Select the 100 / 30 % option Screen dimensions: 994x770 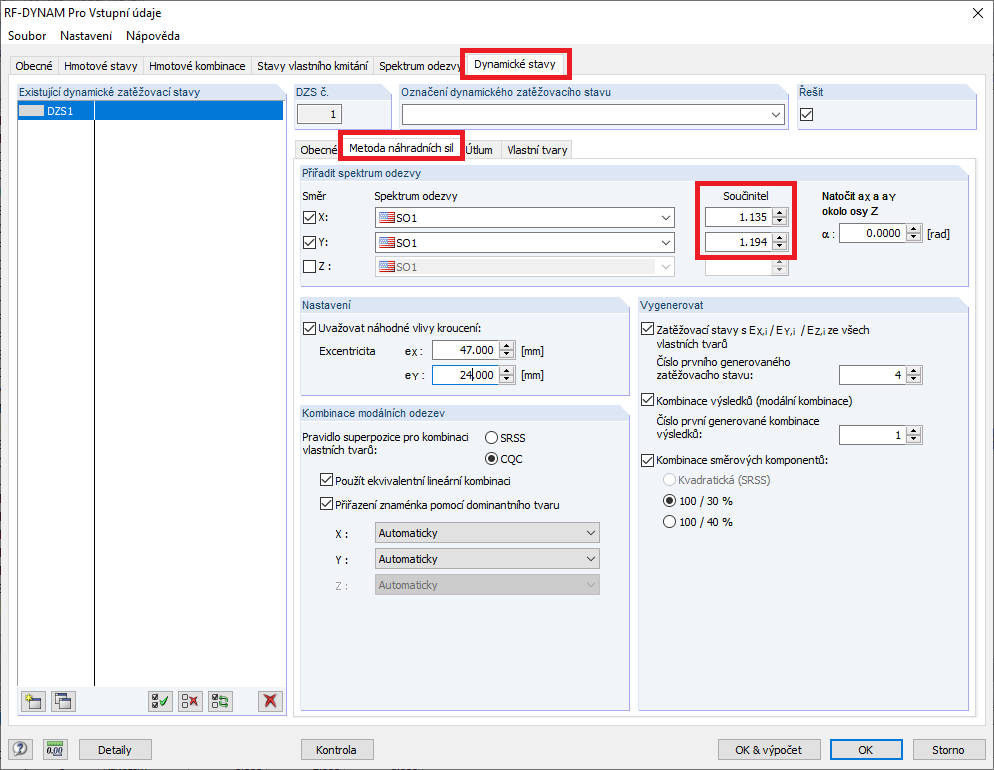tap(669, 501)
